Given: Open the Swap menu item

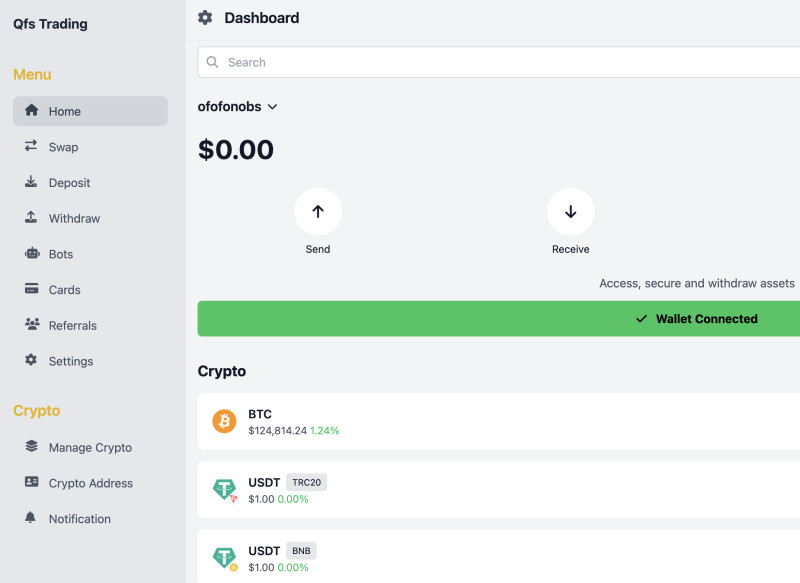Looking at the screenshot, I should [x=63, y=147].
